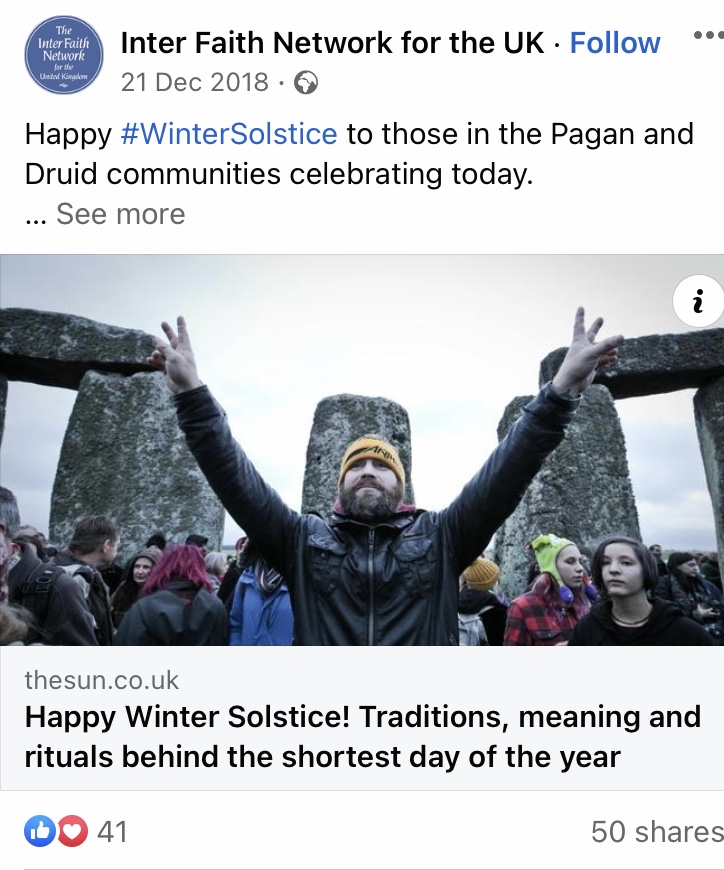View the 50 shares list

tap(656, 831)
